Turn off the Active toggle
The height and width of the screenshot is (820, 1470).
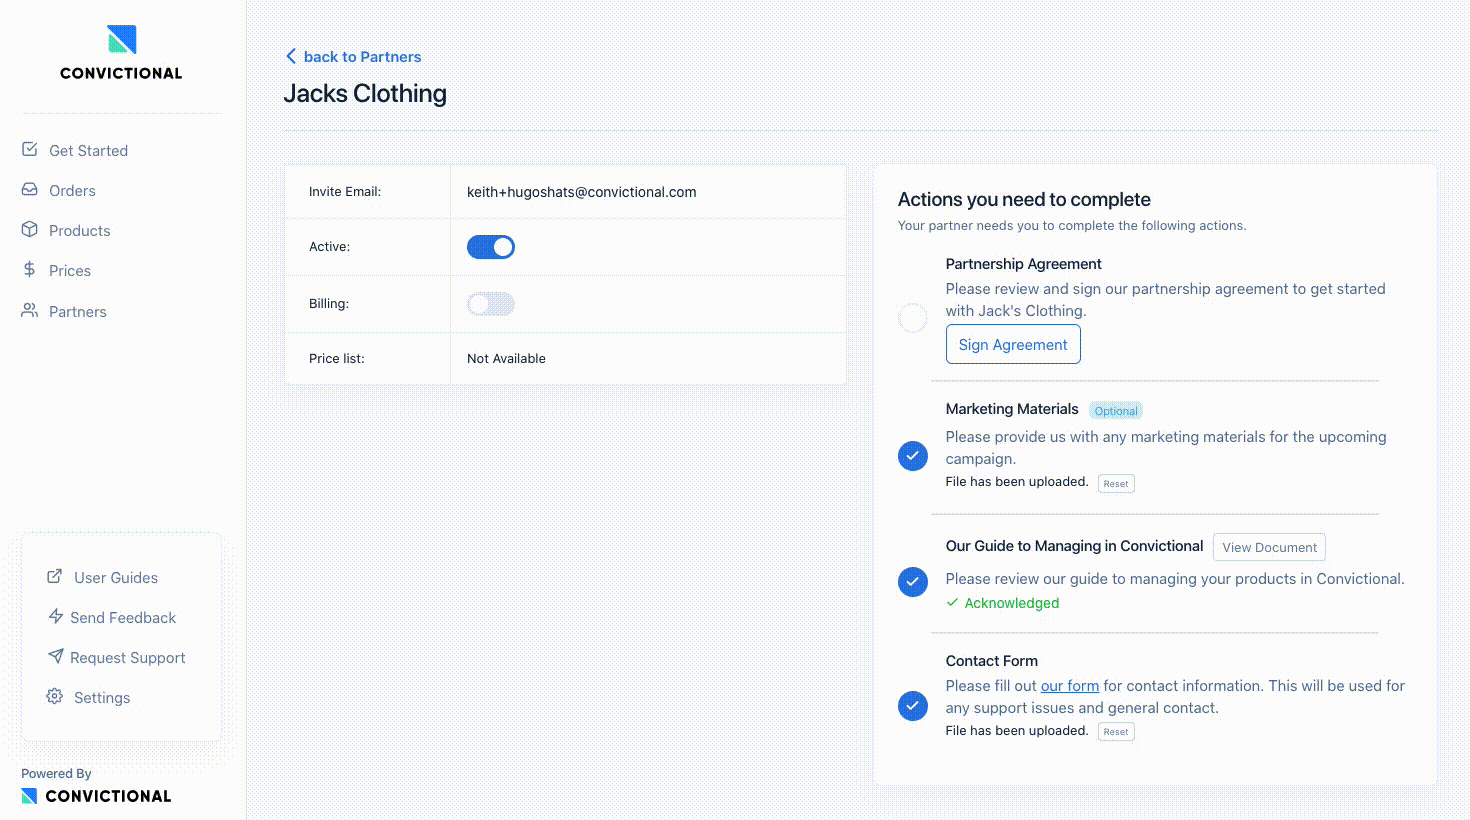(x=491, y=247)
